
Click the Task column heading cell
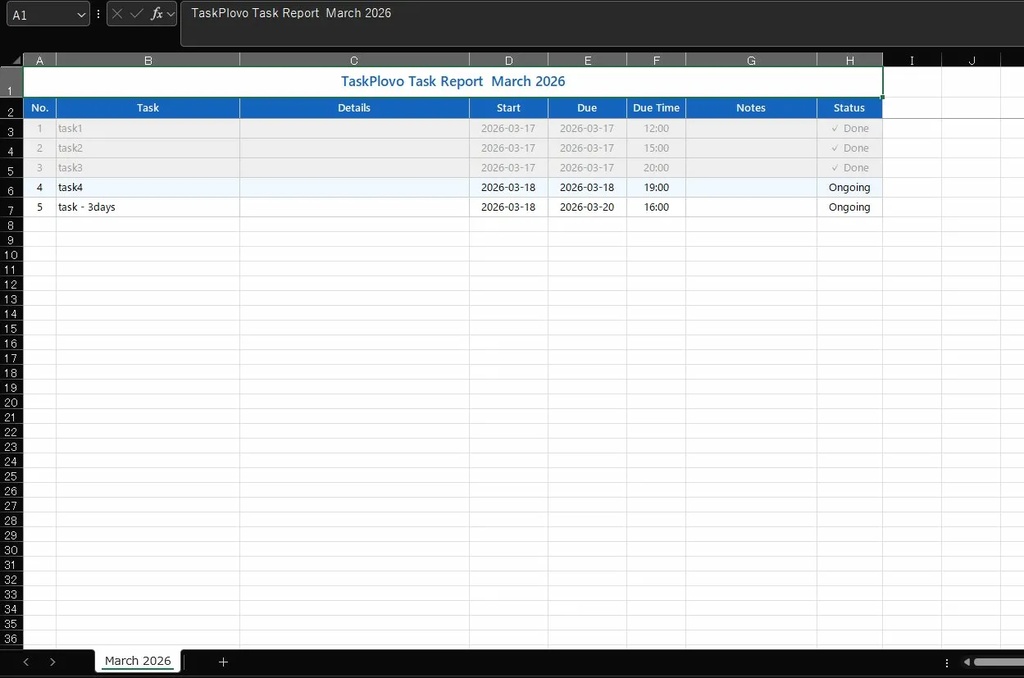(x=148, y=108)
